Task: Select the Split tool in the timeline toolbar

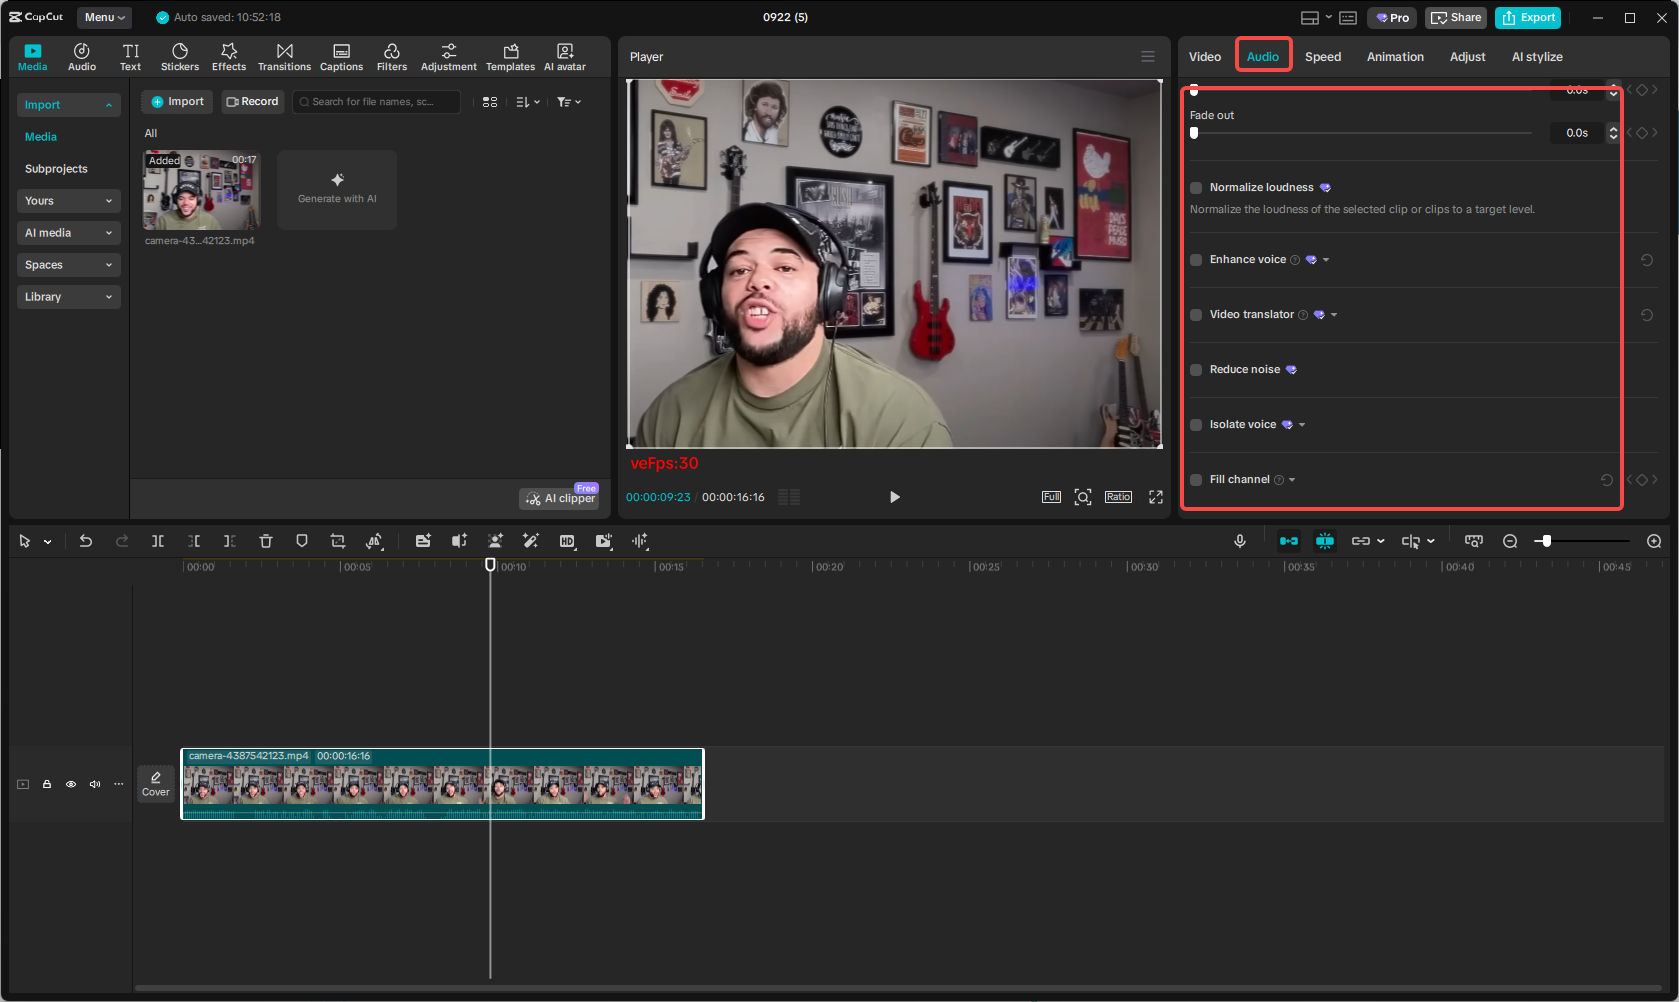Action: tap(158, 541)
